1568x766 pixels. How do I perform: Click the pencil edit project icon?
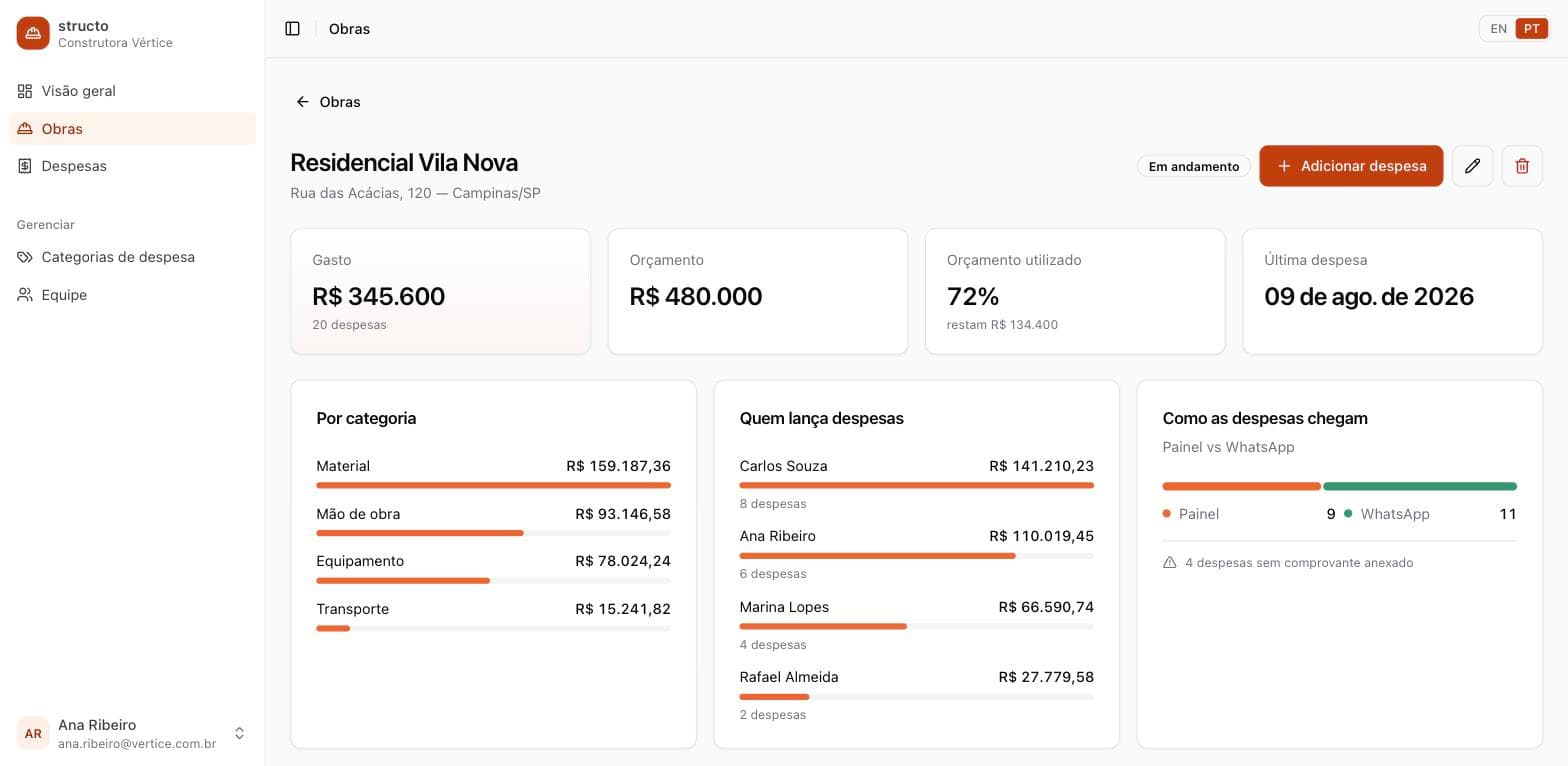(x=1472, y=166)
